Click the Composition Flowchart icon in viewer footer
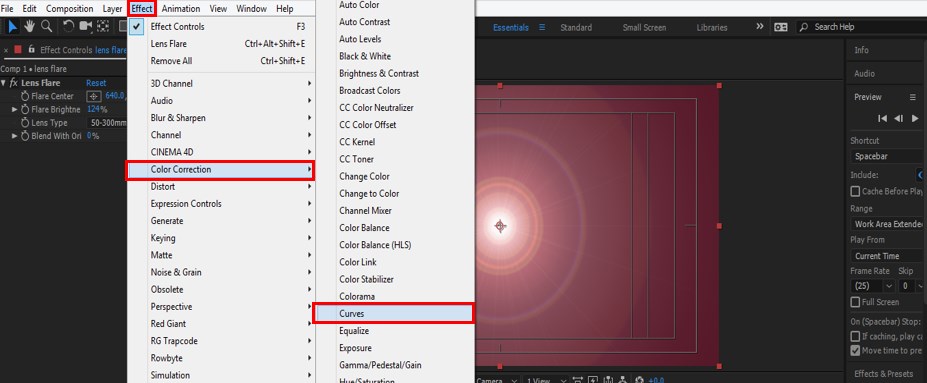Viewport: 927px width, 383px height. coord(623,379)
